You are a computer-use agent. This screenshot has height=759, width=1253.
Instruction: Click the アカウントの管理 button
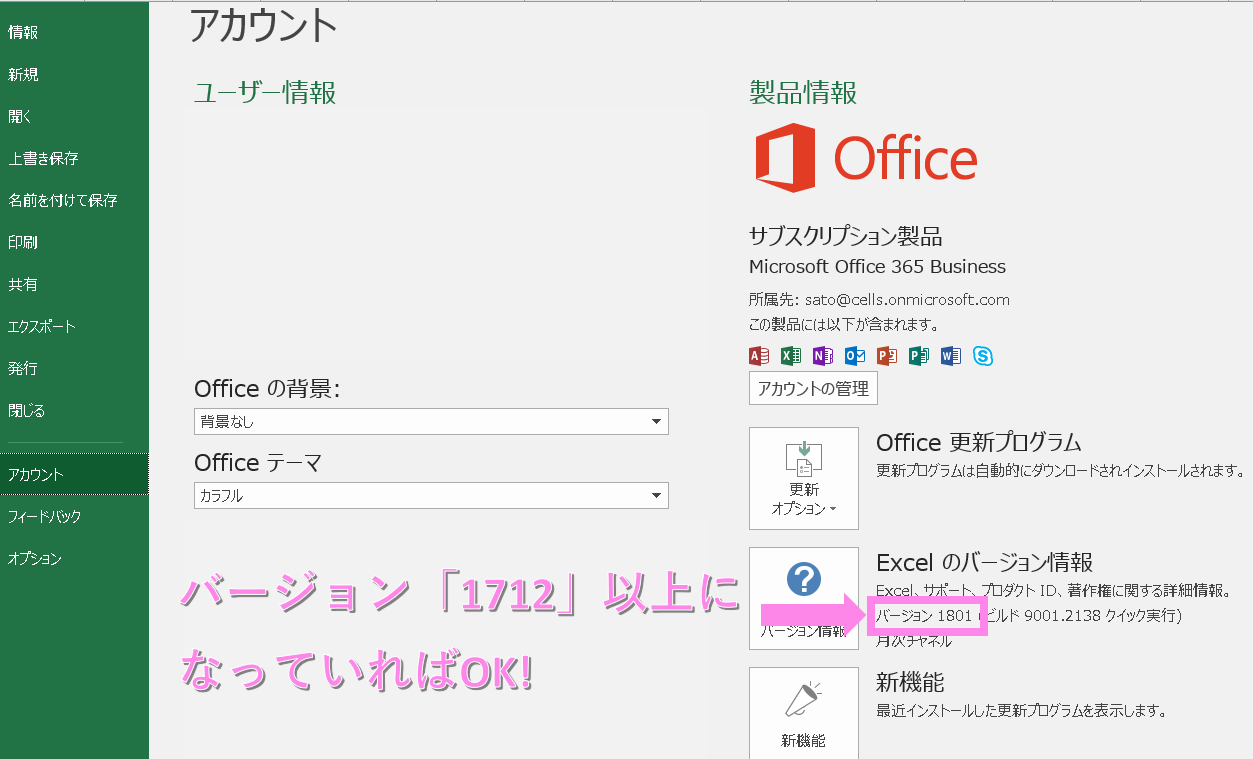812,388
